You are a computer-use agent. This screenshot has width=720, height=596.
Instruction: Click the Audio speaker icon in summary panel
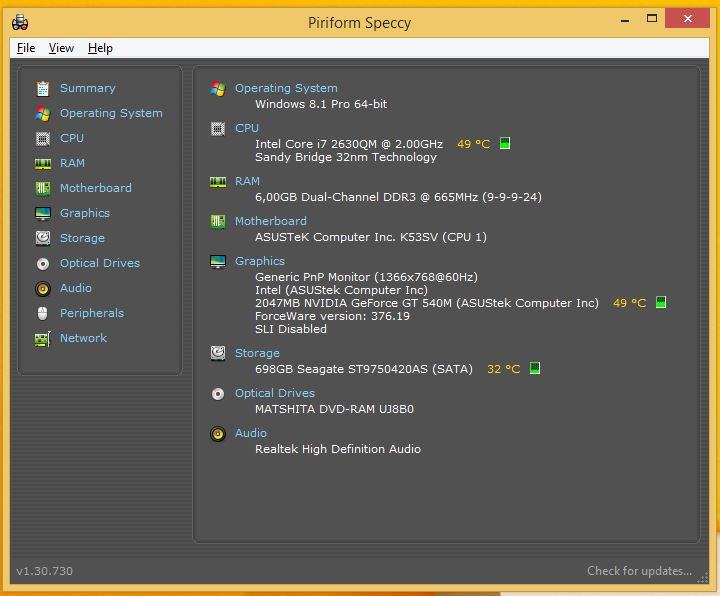point(218,434)
